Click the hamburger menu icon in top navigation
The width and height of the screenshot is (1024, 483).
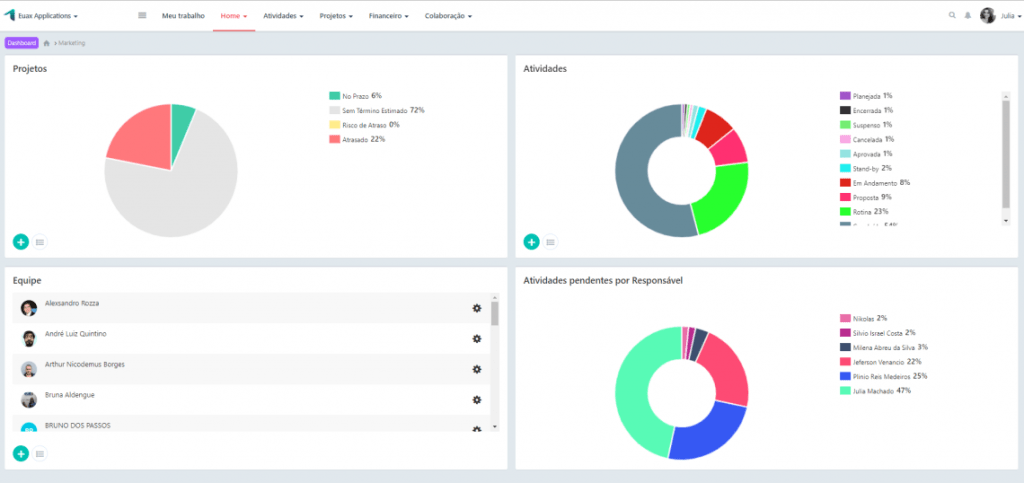(142, 16)
